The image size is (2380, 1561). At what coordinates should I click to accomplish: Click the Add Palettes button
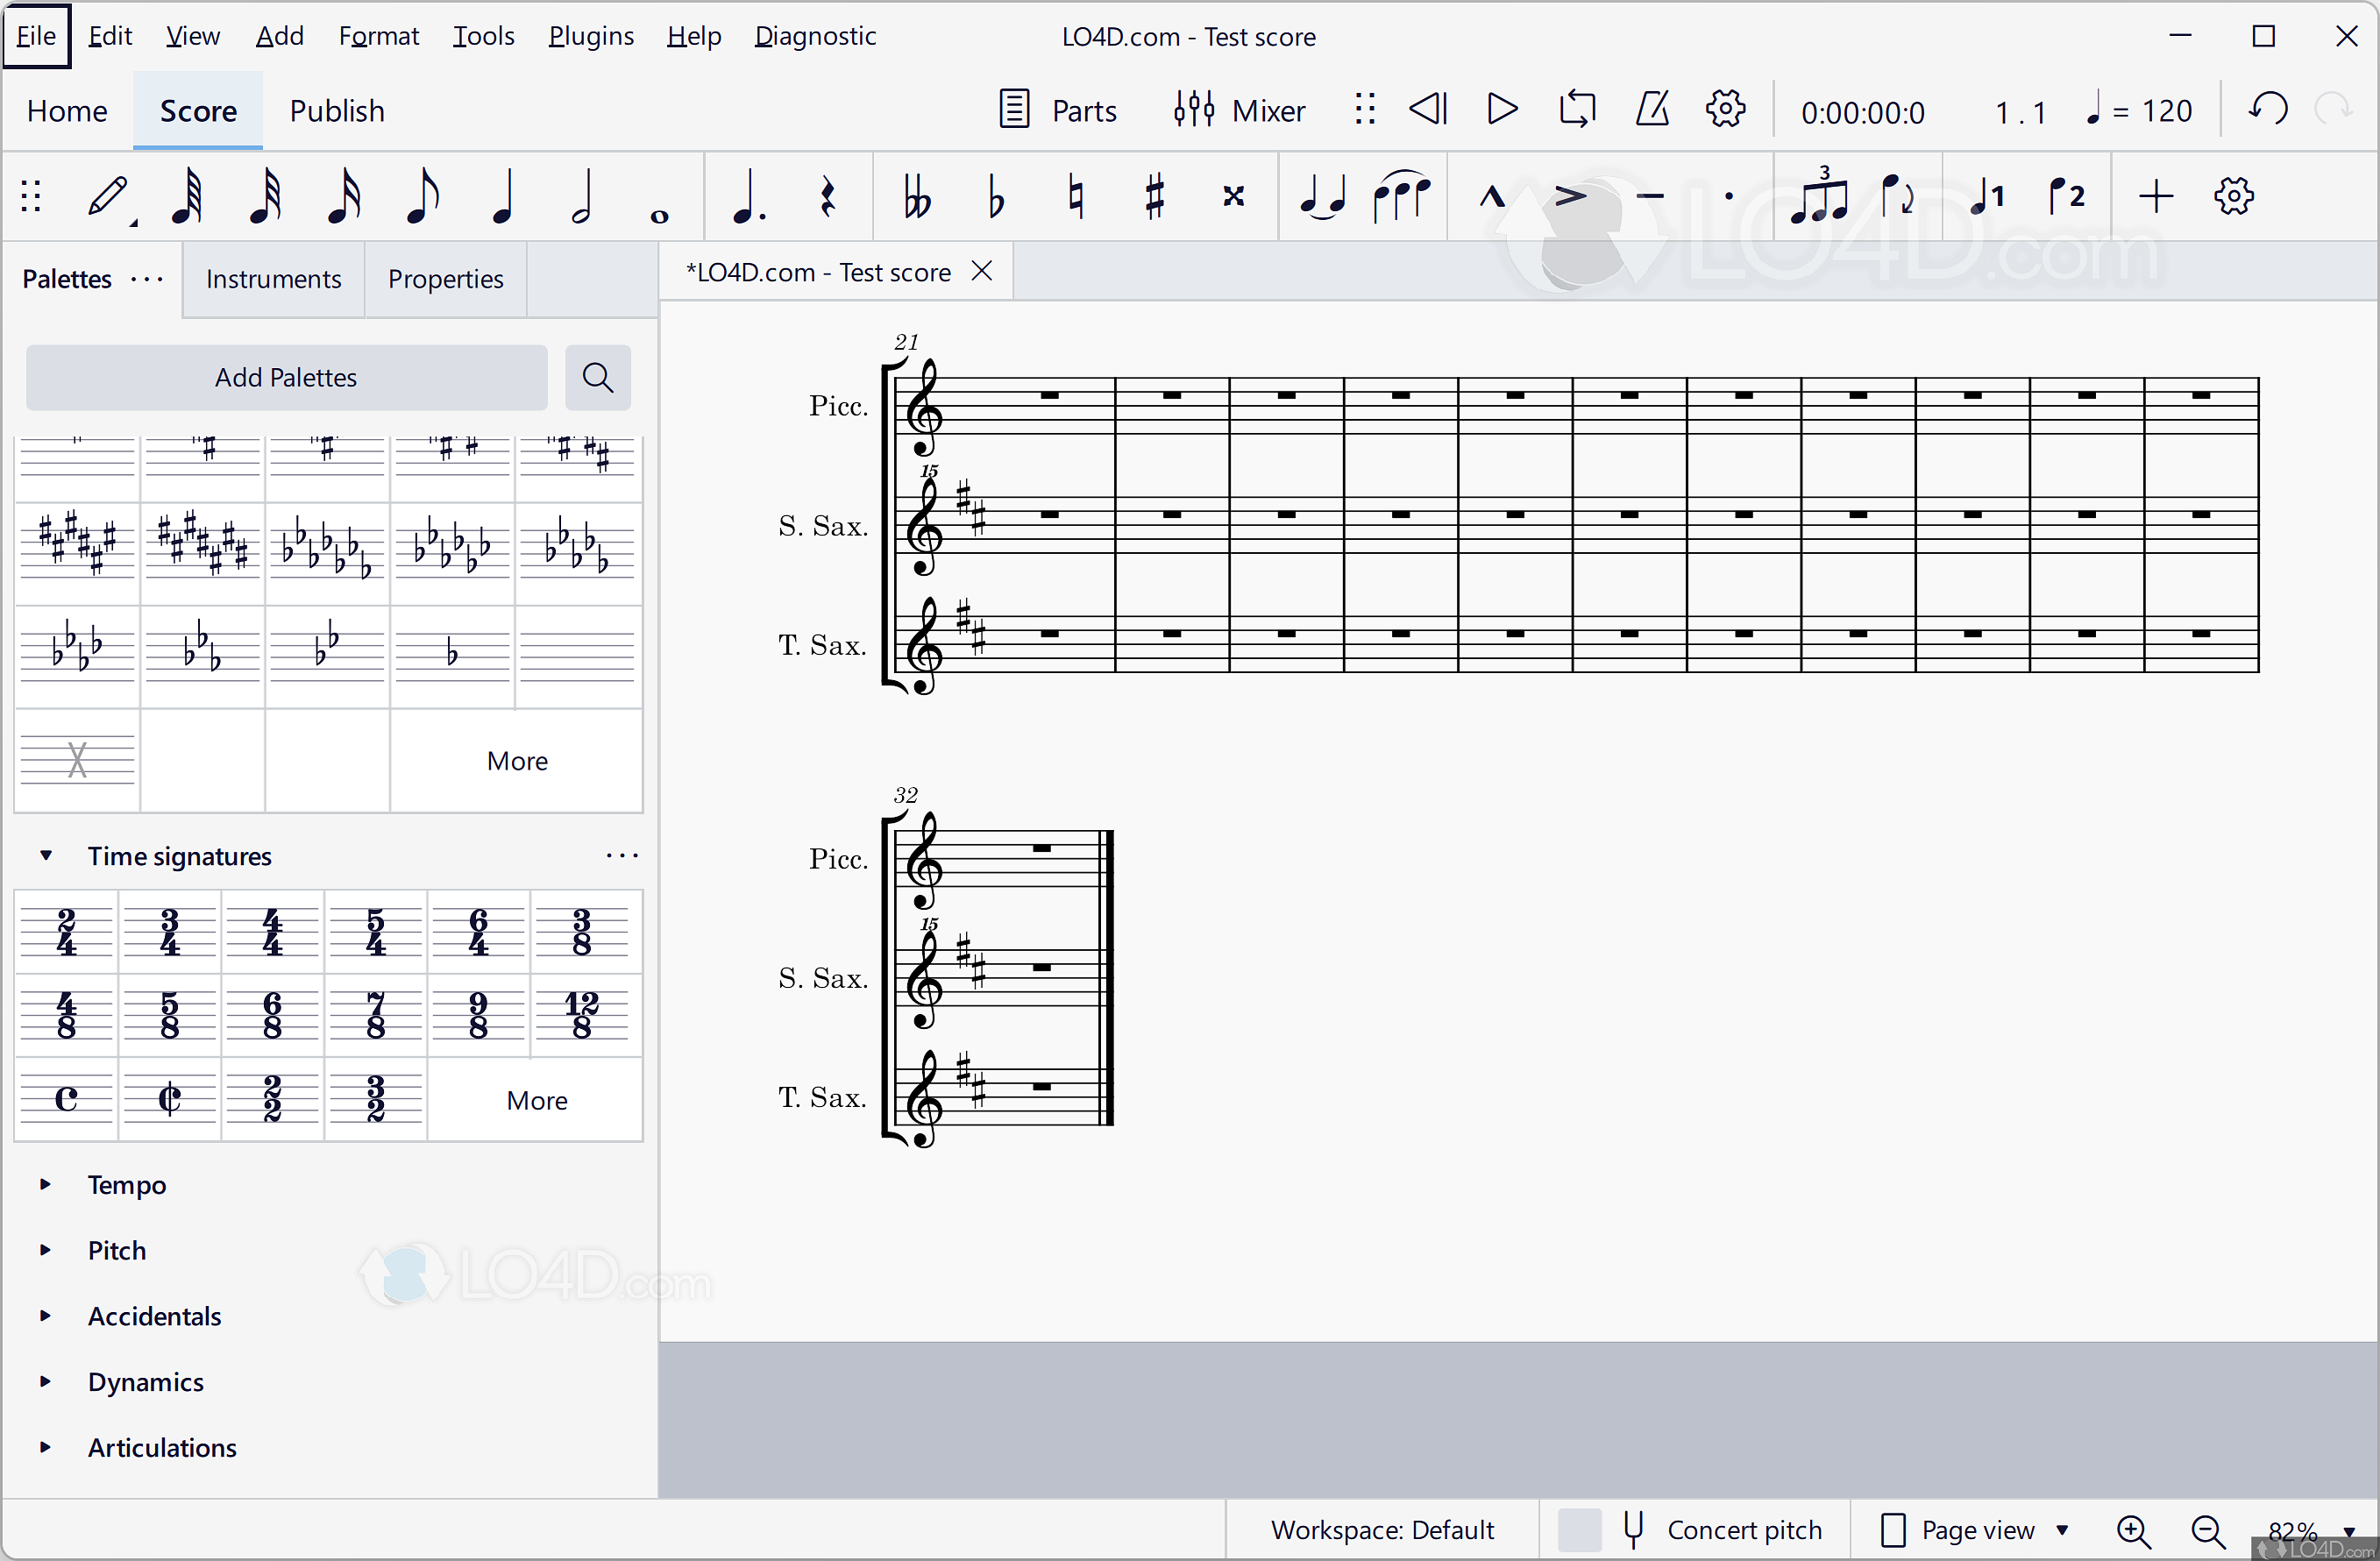point(285,377)
